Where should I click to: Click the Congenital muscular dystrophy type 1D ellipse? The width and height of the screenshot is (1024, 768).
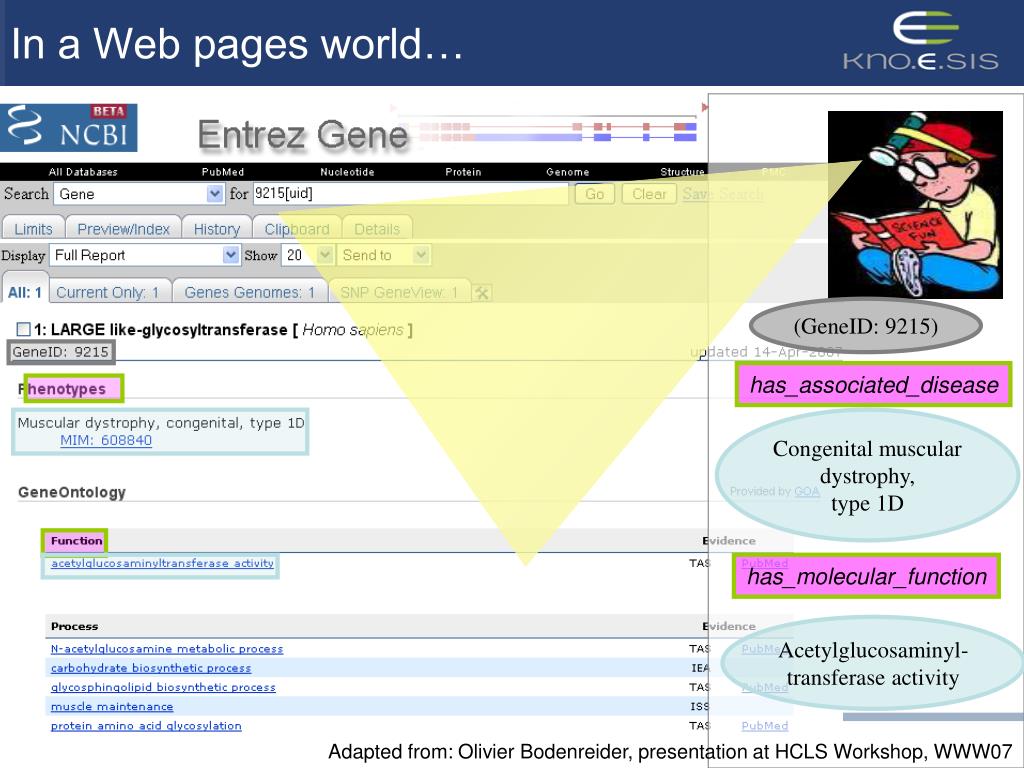[x=867, y=476]
